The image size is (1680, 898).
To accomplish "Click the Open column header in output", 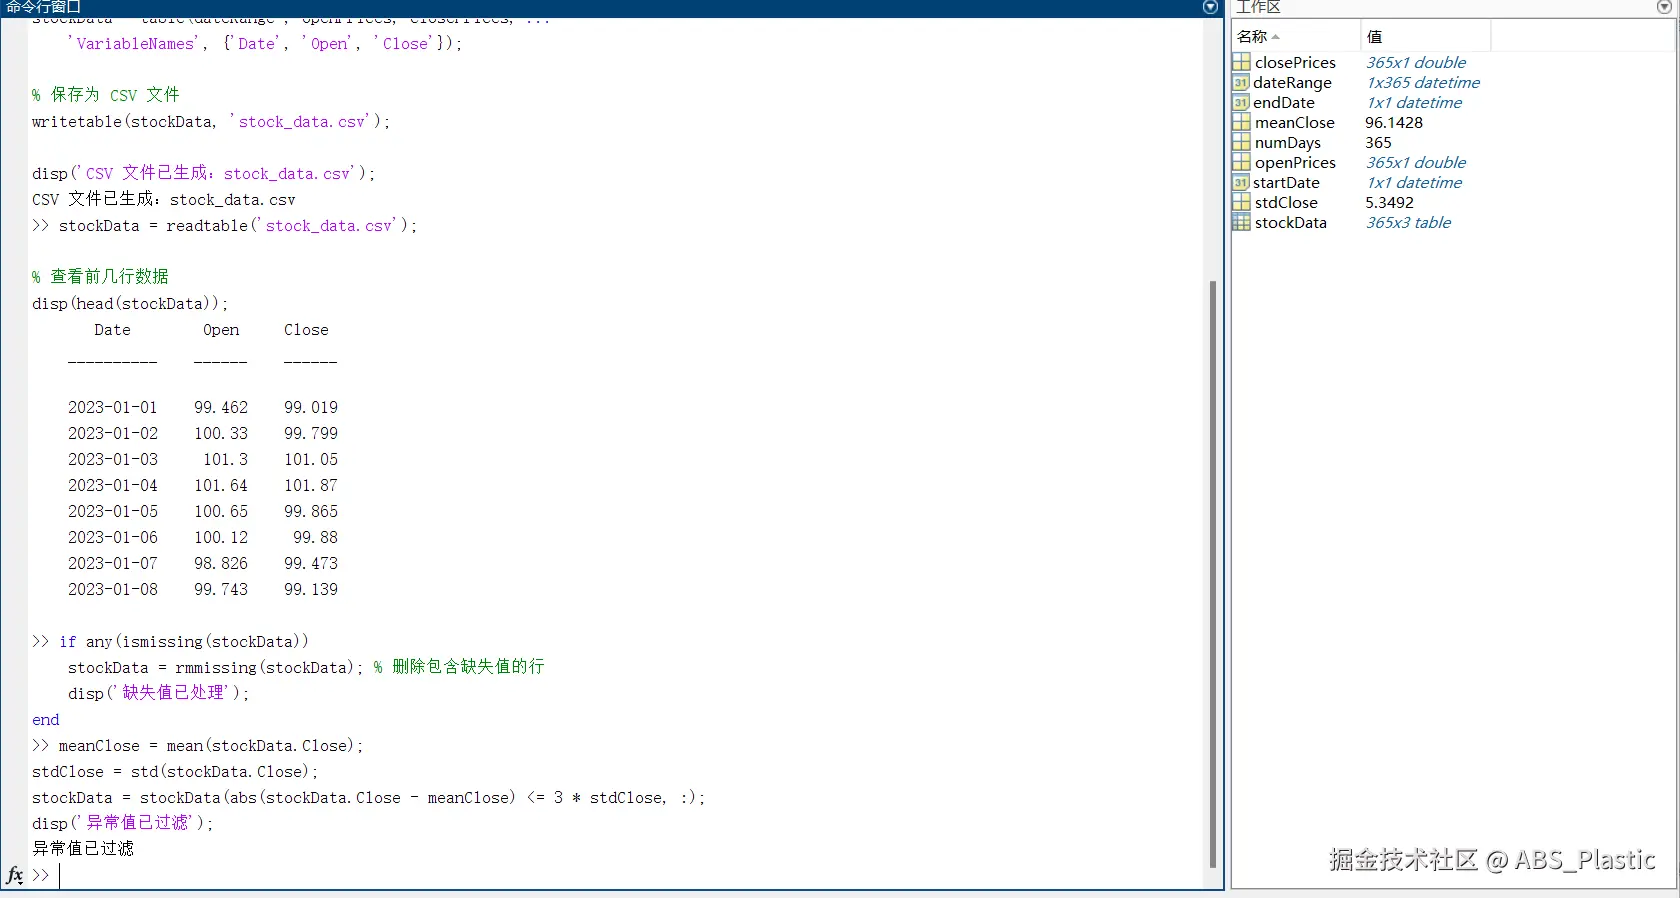I will (x=221, y=330).
